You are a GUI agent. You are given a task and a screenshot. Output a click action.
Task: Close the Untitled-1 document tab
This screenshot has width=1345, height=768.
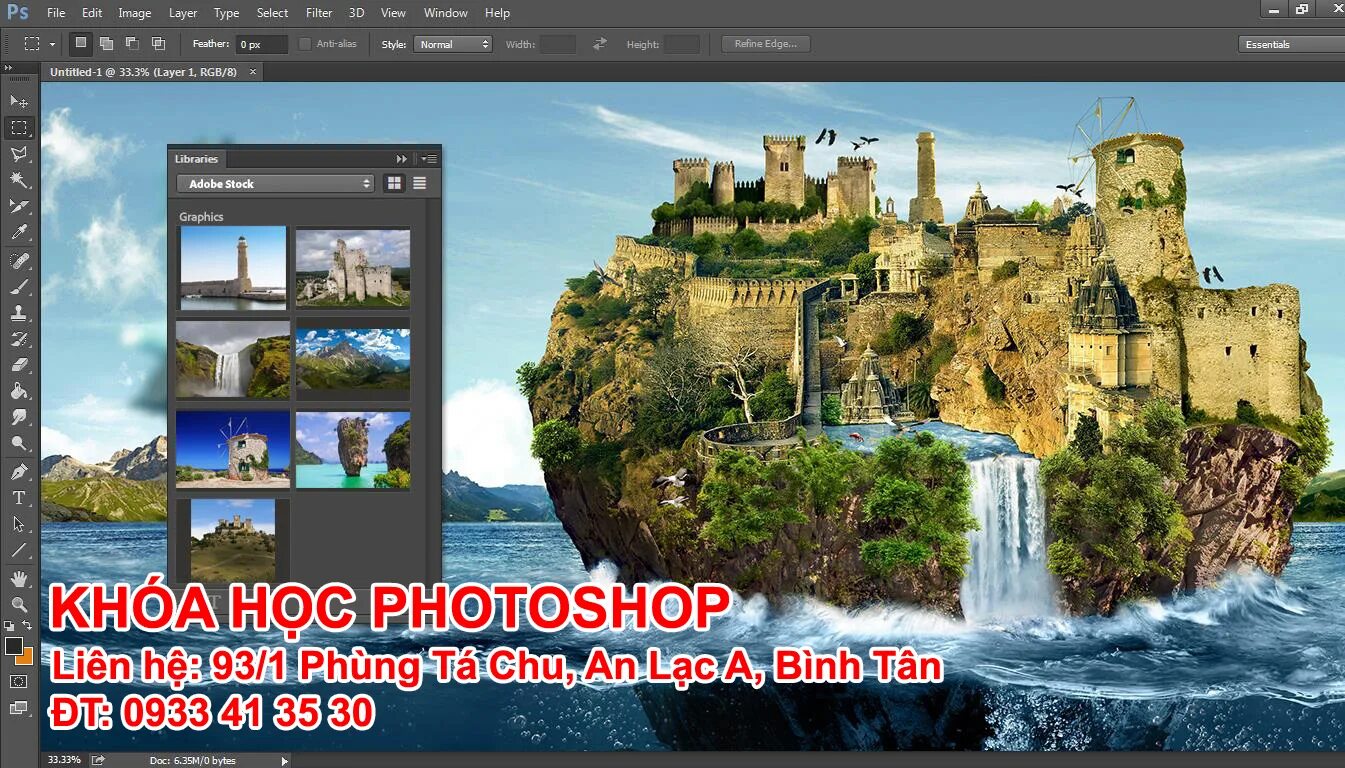[x=253, y=72]
